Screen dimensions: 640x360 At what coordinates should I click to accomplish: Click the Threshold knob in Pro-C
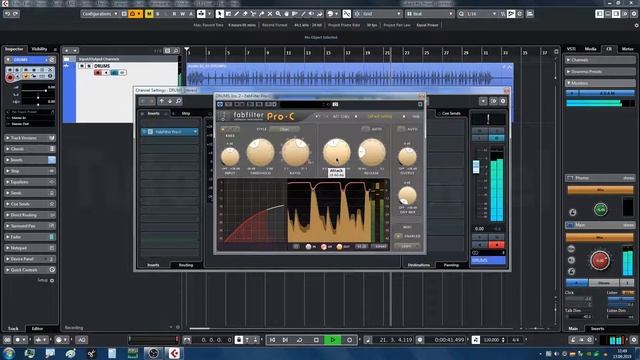[x=260, y=153]
